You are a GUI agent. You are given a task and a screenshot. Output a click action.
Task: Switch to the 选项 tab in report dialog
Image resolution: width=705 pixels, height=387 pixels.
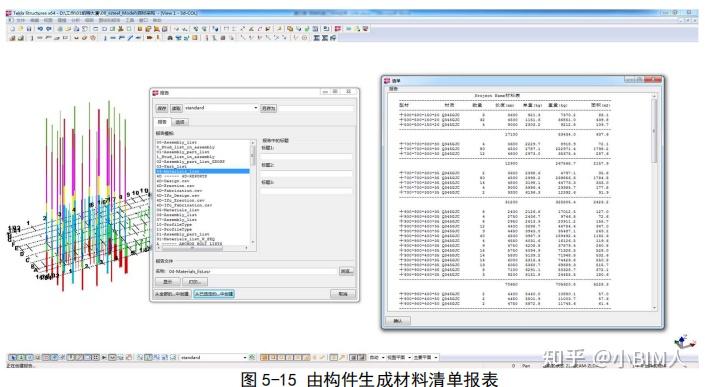click(180, 122)
